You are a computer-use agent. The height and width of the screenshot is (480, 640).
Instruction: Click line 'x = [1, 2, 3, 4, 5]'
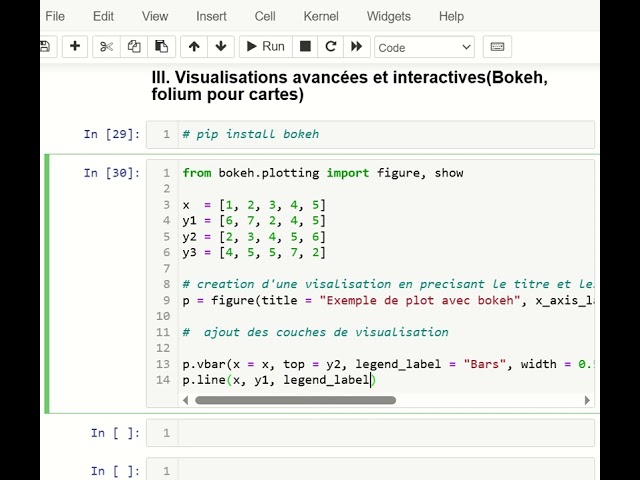pos(254,205)
